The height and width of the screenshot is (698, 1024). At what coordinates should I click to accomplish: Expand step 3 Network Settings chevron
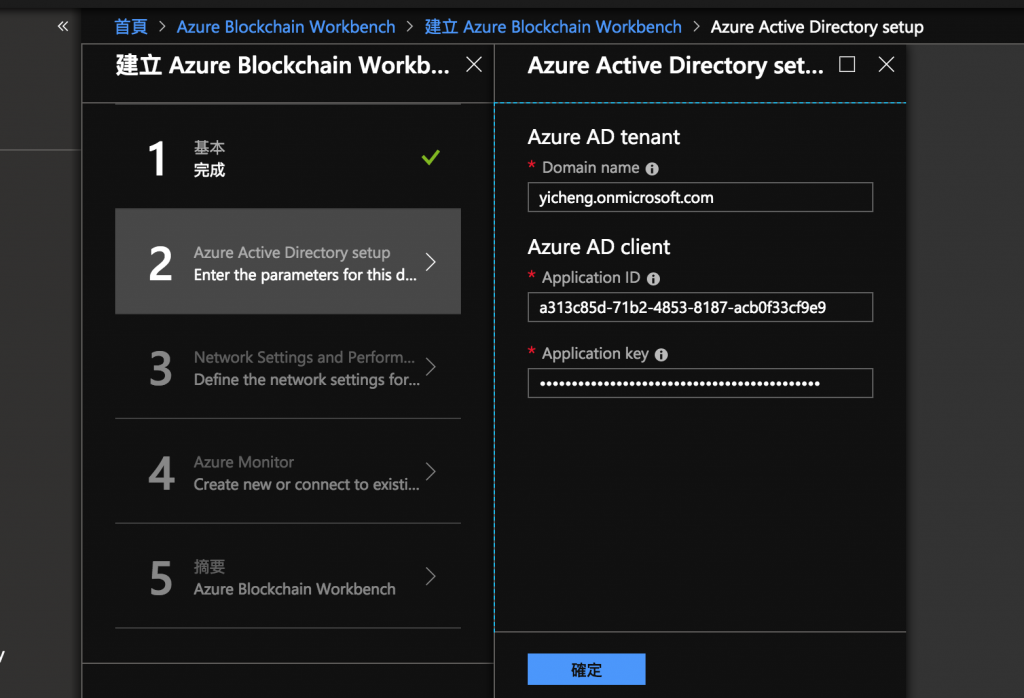(430, 367)
